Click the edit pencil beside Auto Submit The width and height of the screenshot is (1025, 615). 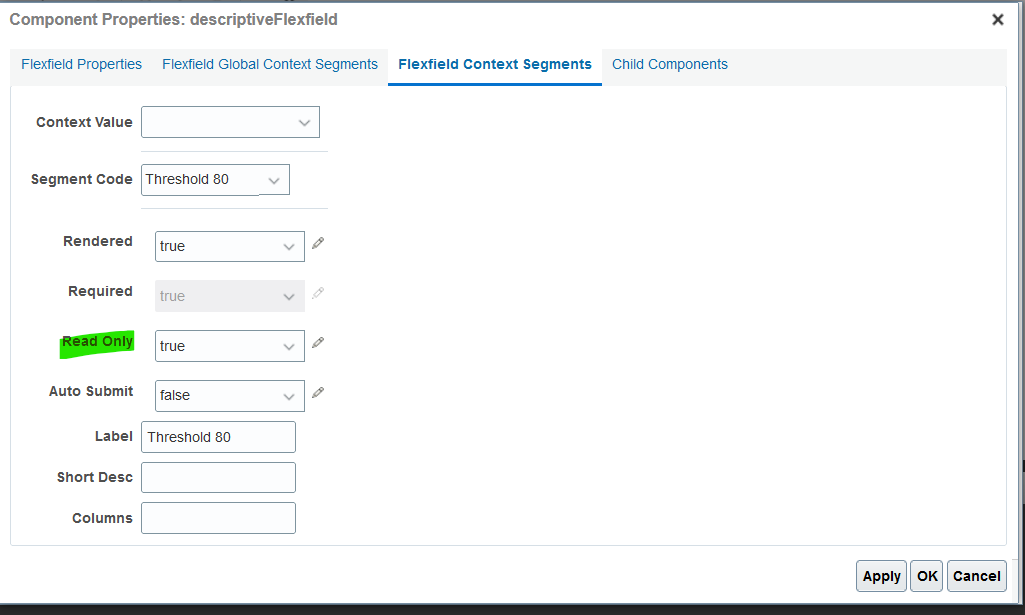click(317, 392)
